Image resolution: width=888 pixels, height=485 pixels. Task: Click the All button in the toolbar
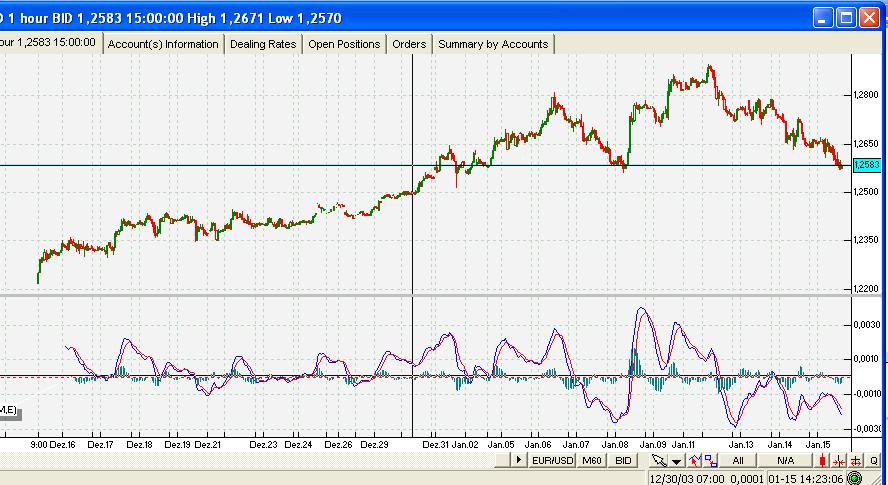[x=738, y=460]
